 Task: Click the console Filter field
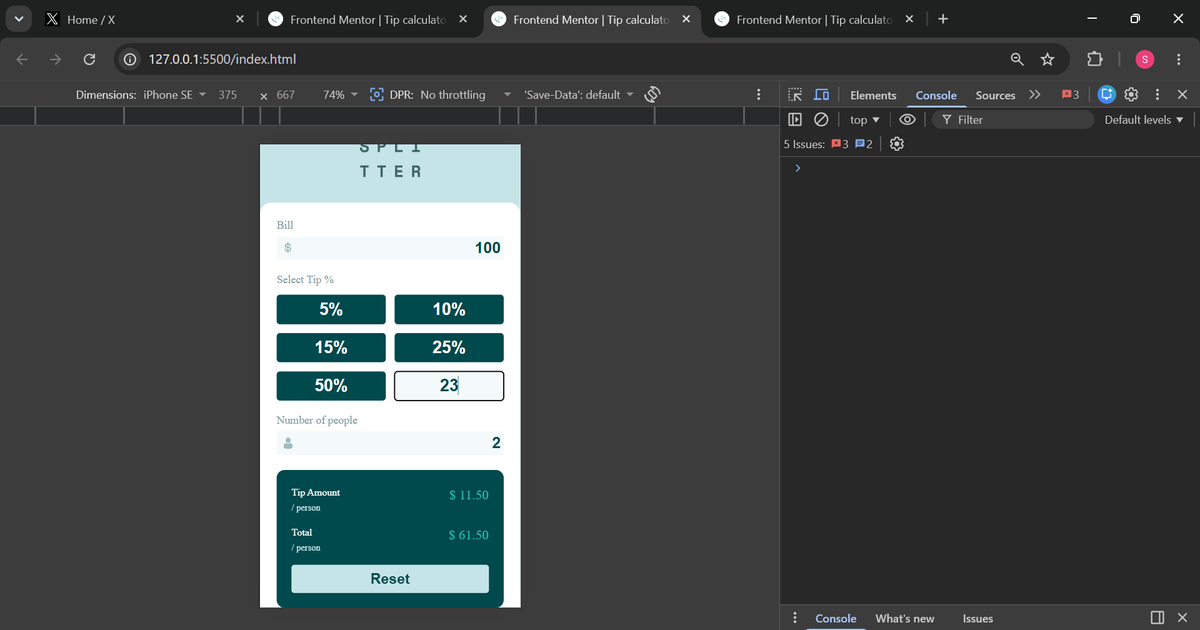pos(1013,119)
